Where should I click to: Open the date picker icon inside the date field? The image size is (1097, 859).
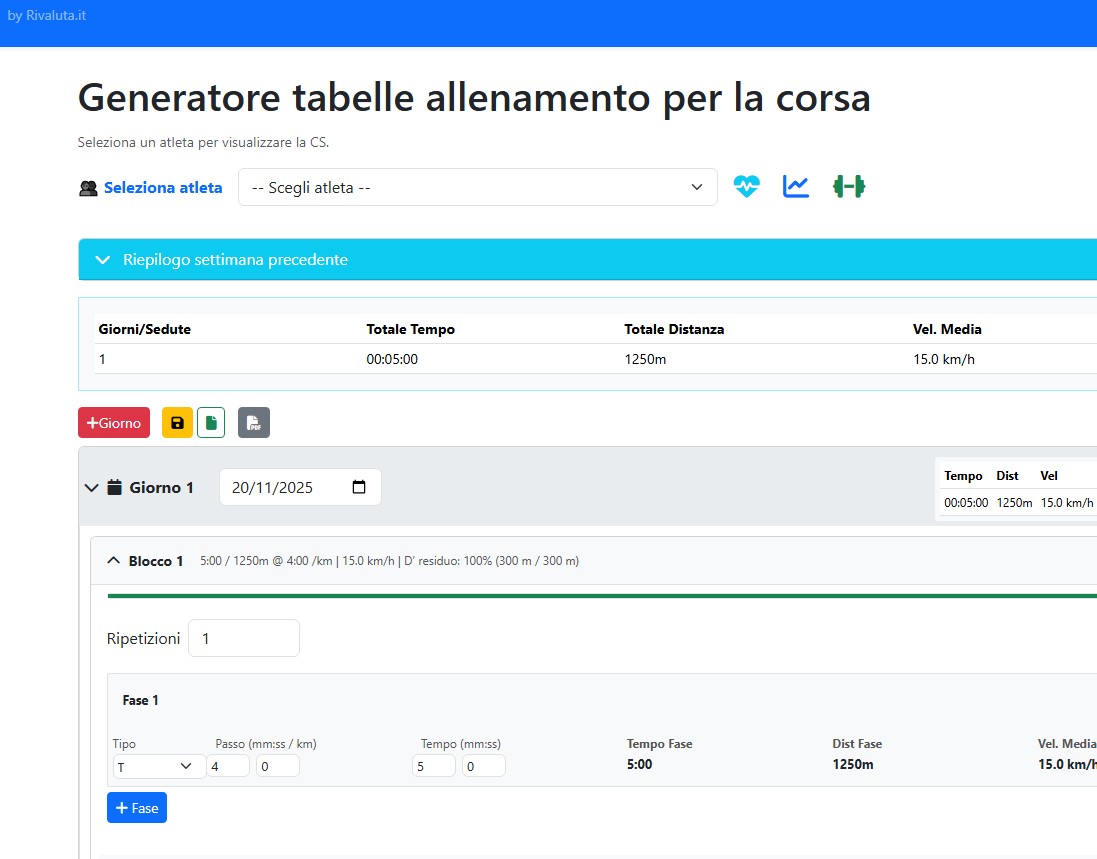click(359, 487)
